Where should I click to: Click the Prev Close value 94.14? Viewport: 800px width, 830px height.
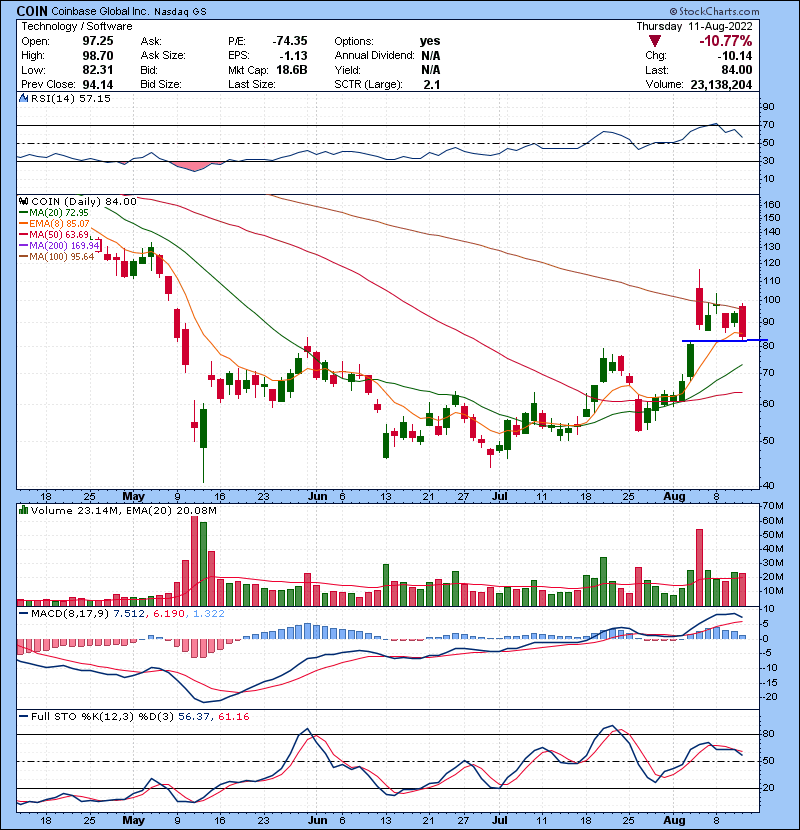click(x=98, y=85)
